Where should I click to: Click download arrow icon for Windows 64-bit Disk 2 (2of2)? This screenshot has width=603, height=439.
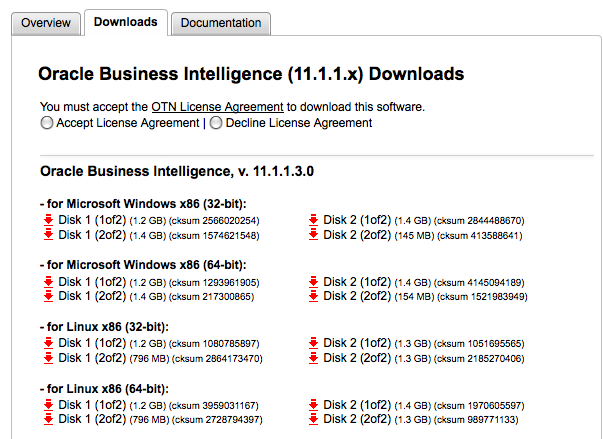313,296
